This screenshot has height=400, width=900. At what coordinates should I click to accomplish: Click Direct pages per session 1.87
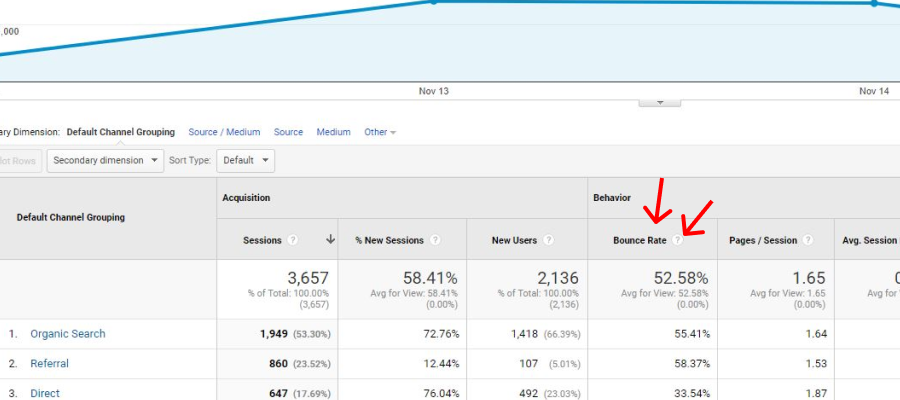[816, 393]
